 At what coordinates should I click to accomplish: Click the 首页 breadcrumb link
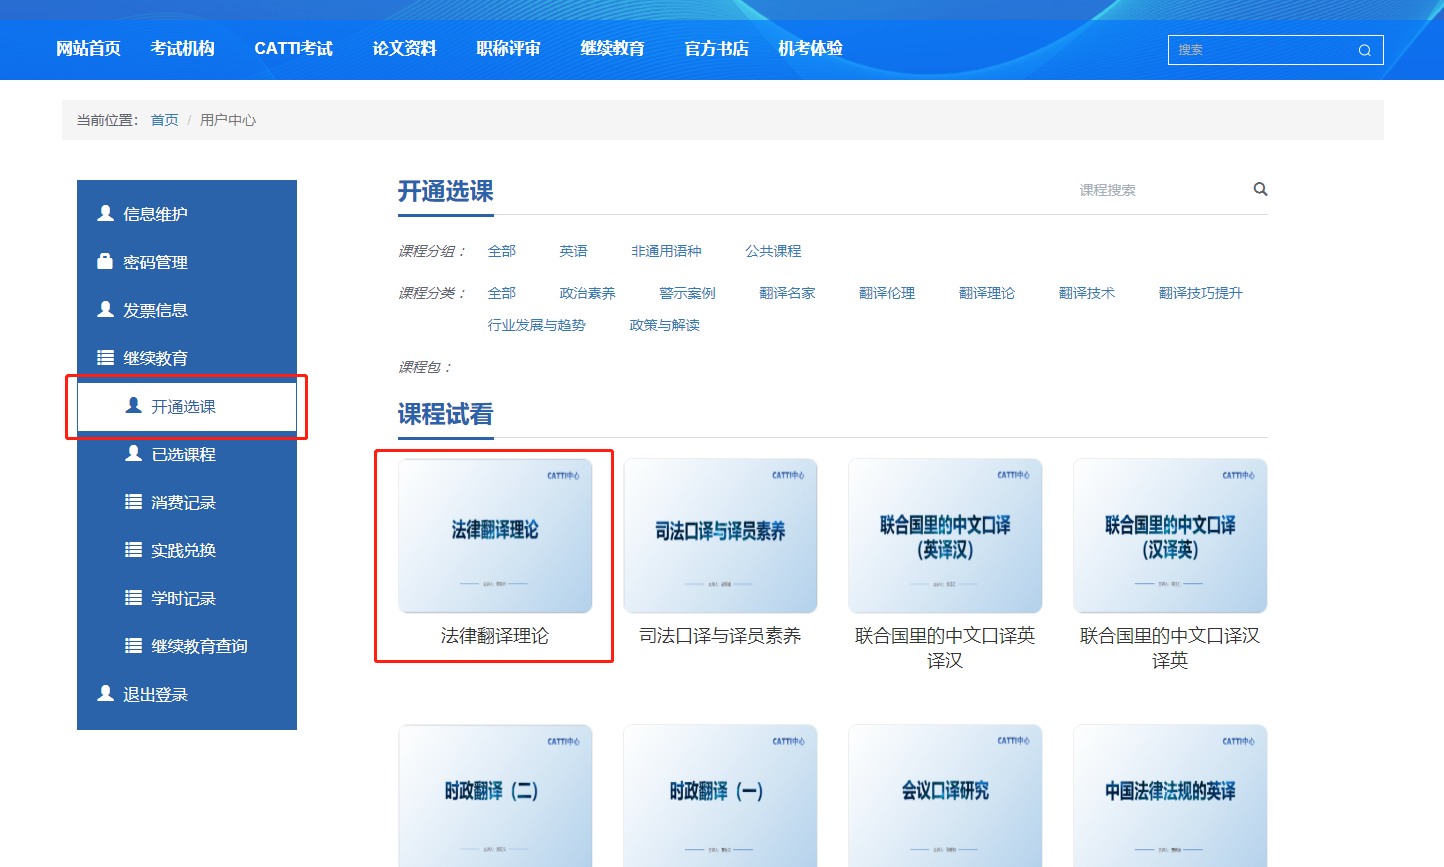(164, 120)
